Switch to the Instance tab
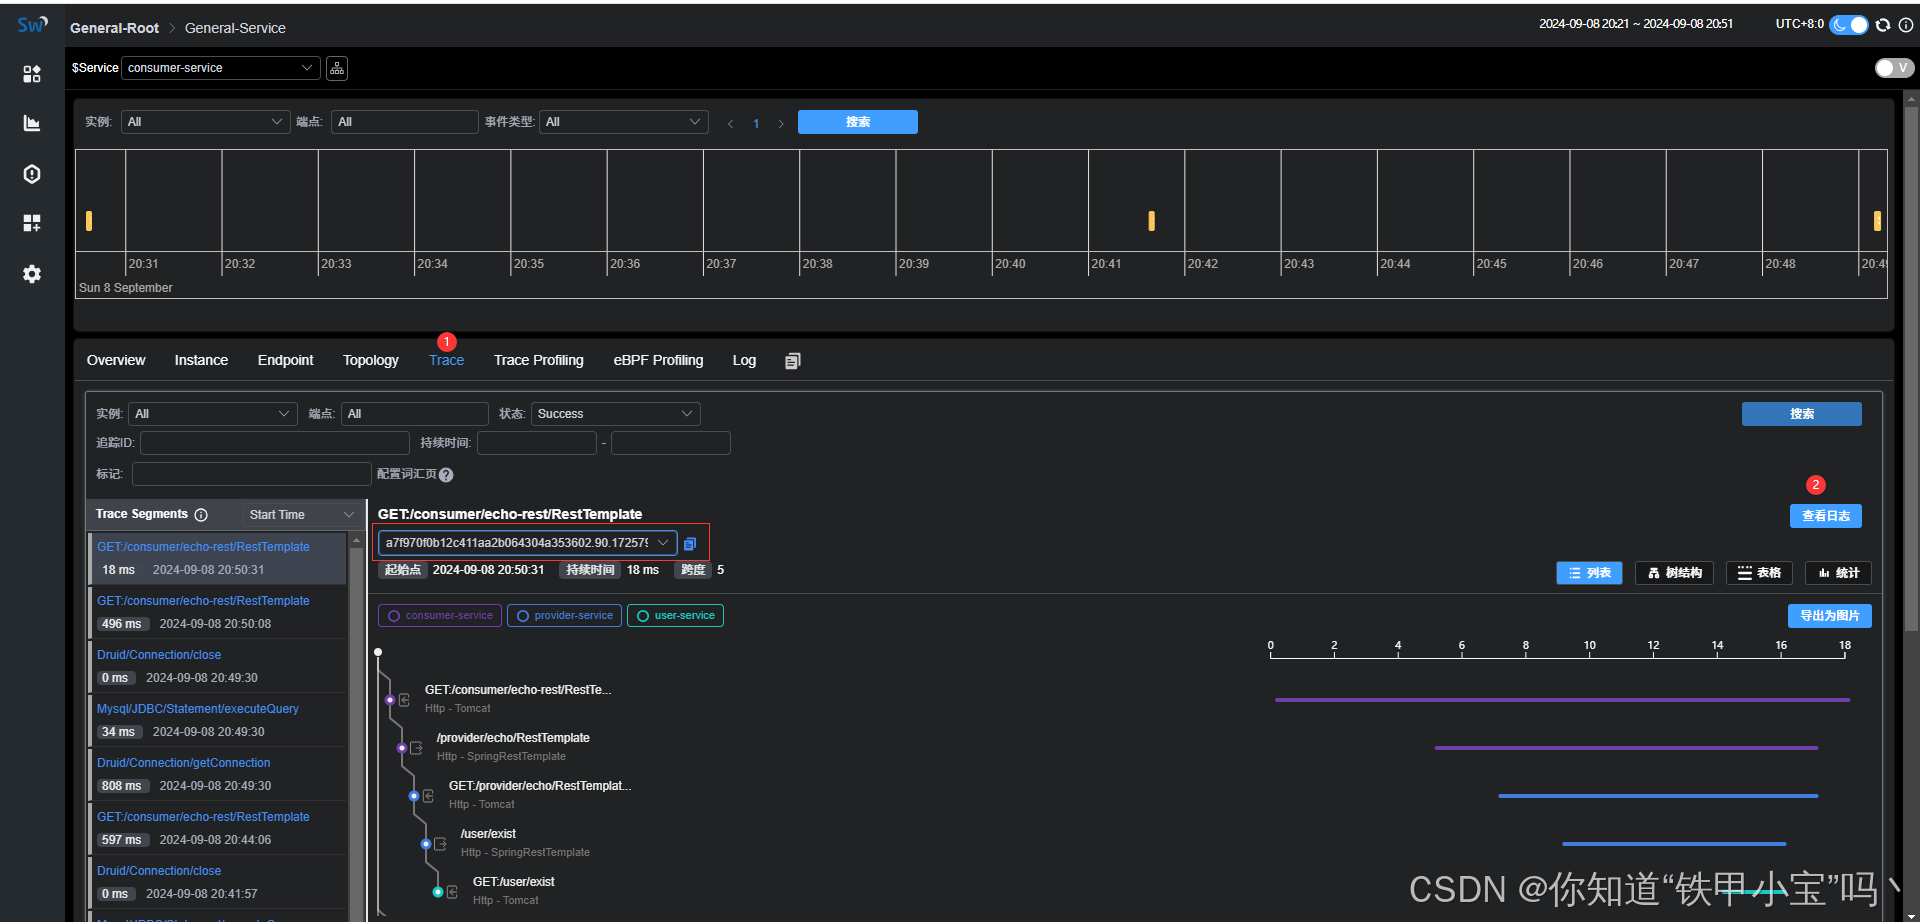 point(201,361)
